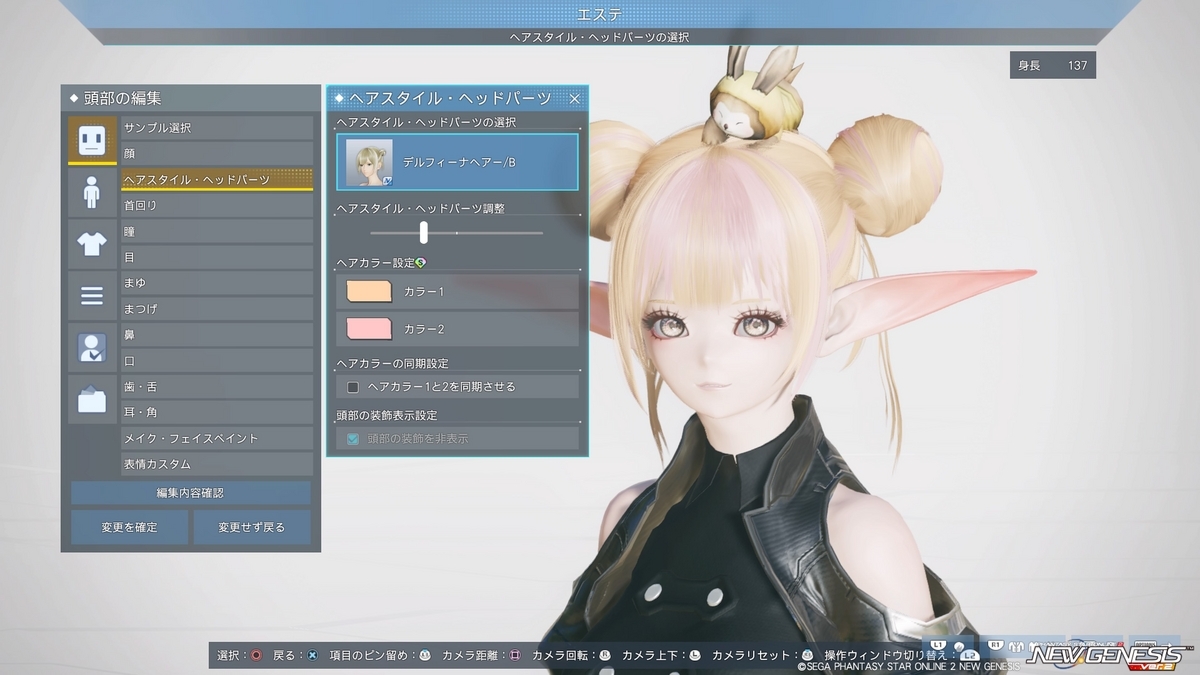The width and height of the screenshot is (1200, 675).
Task: Select ヘアスタイル・ヘッドパーツ menu entry
Action: coord(217,179)
